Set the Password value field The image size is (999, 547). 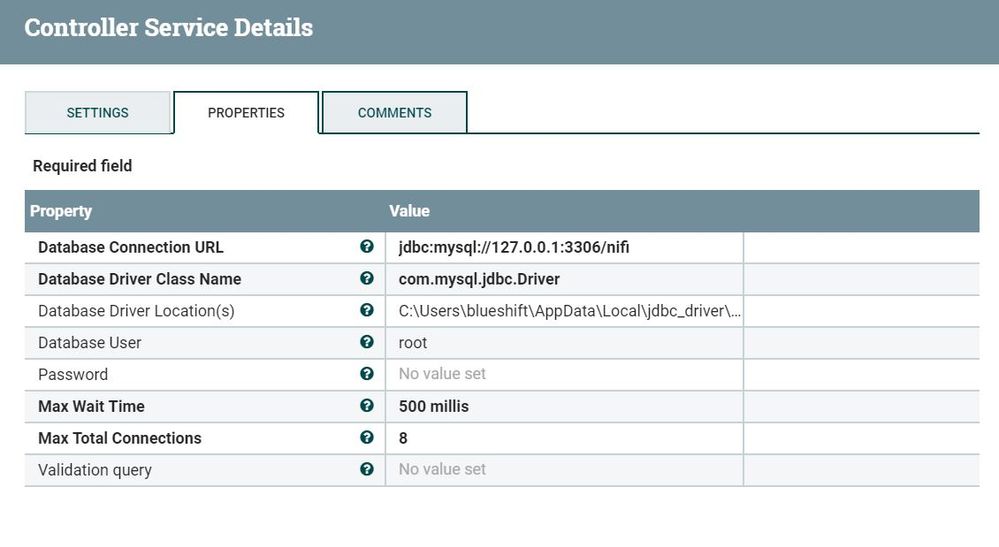click(x=564, y=374)
